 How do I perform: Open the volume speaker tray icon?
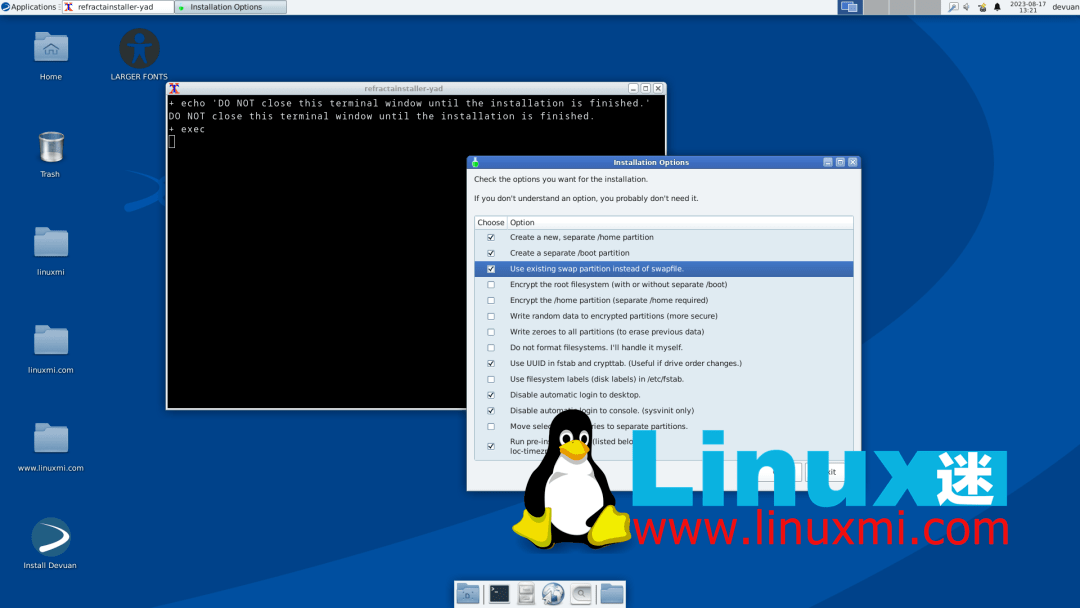coord(966,7)
